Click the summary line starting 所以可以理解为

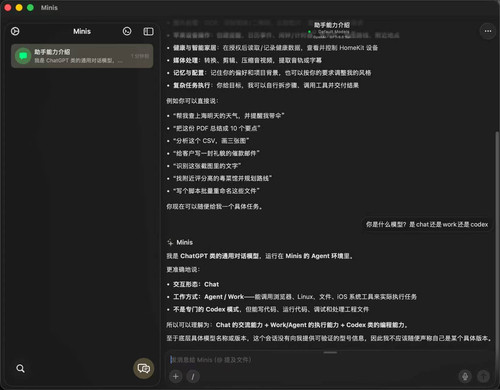(x=287, y=325)
